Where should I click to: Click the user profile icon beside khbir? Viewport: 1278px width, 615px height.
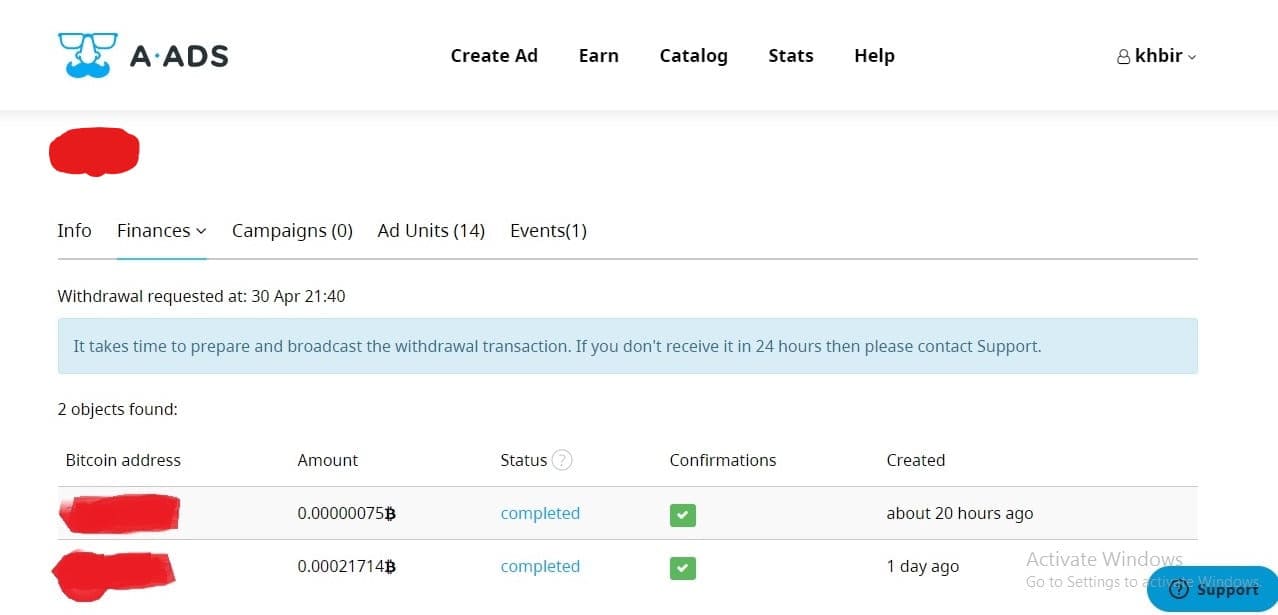click(1124, 57)
